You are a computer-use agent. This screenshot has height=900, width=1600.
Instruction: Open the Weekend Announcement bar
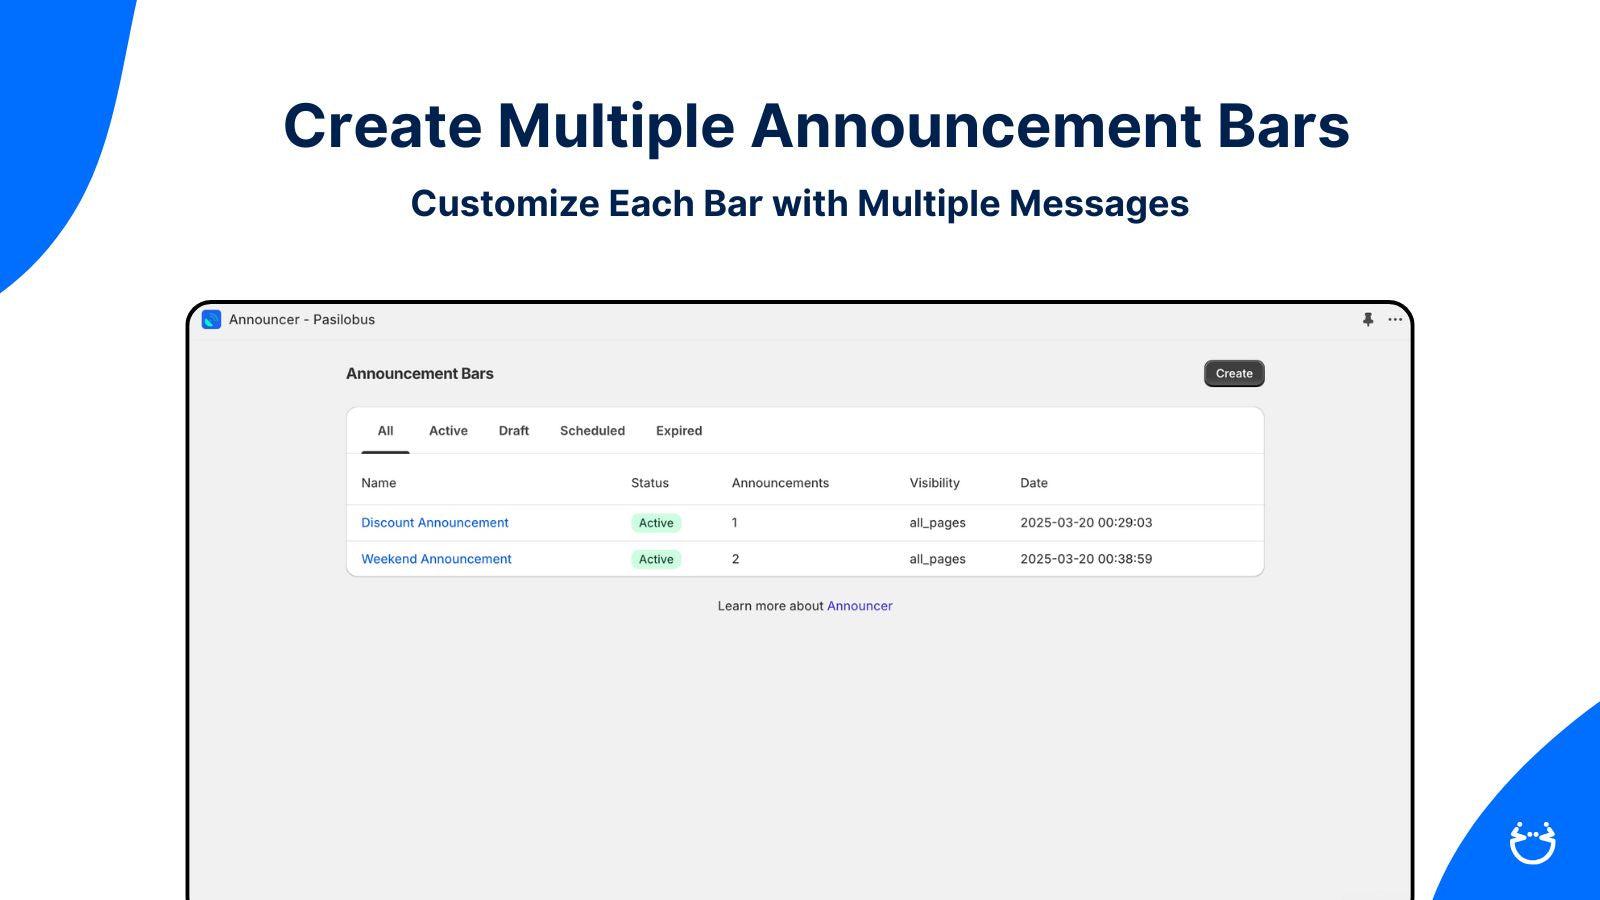pyautogui.click(x=436, y=559)
